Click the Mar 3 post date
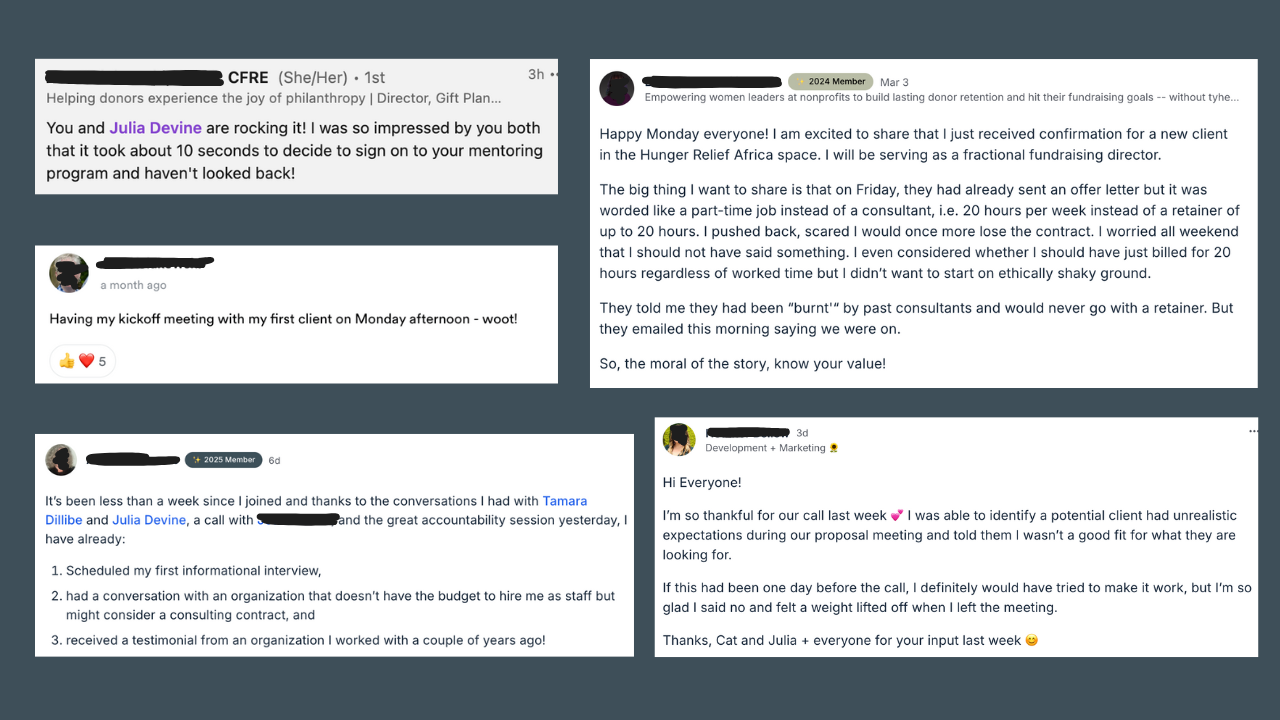 click(x=894, y=82)
